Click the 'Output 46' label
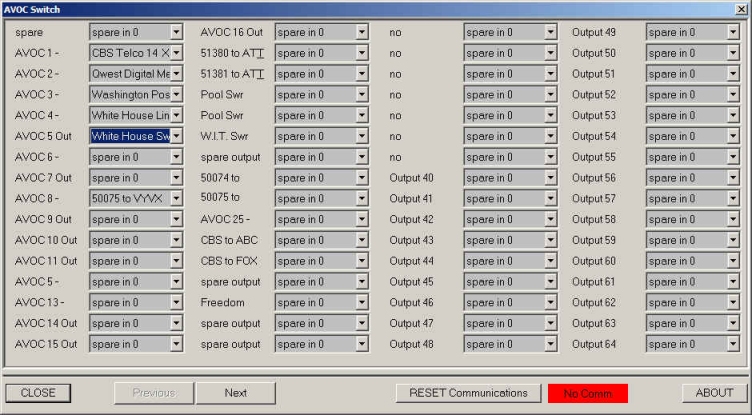Image resolution: width=752 pixels, height=415 pixels. 411,303
